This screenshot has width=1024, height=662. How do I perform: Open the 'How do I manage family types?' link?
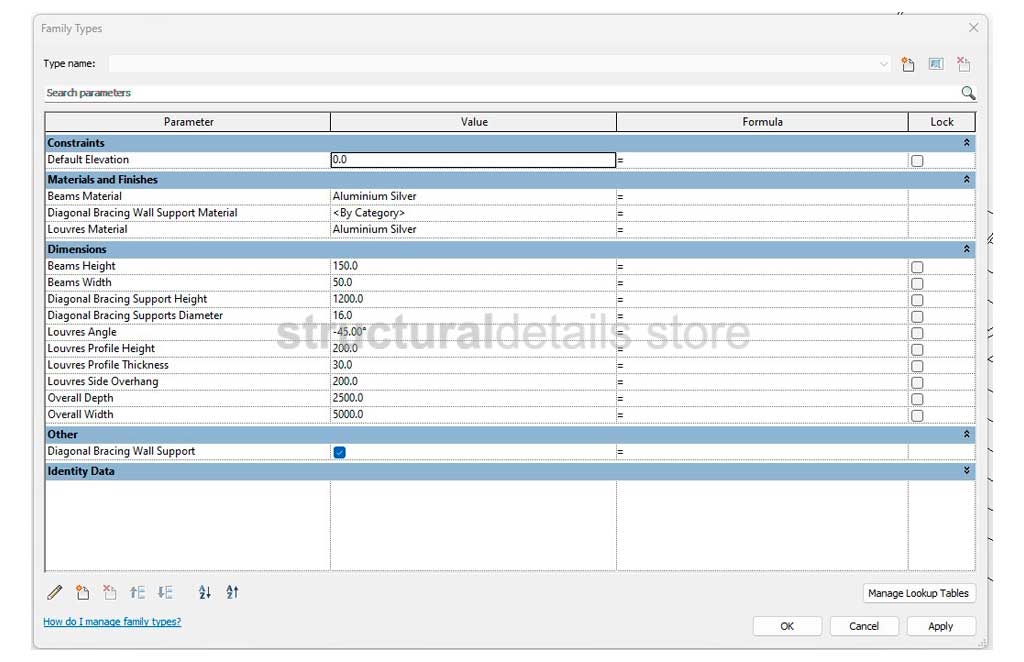coord(112,622)
